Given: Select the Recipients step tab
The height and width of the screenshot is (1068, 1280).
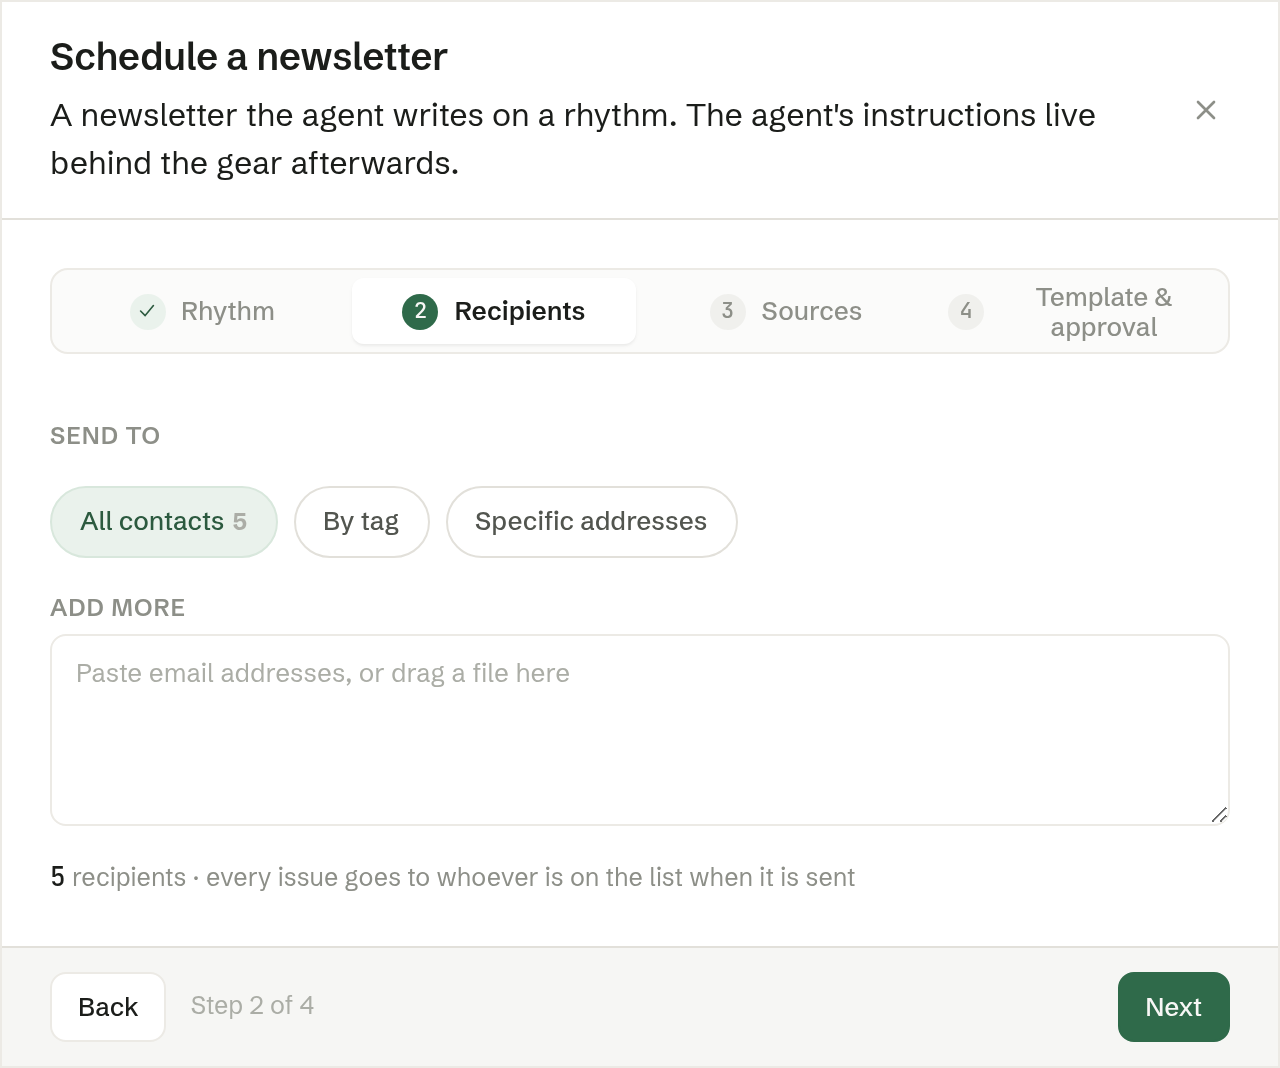Looking at the screenshot, I should click(494, 311).
